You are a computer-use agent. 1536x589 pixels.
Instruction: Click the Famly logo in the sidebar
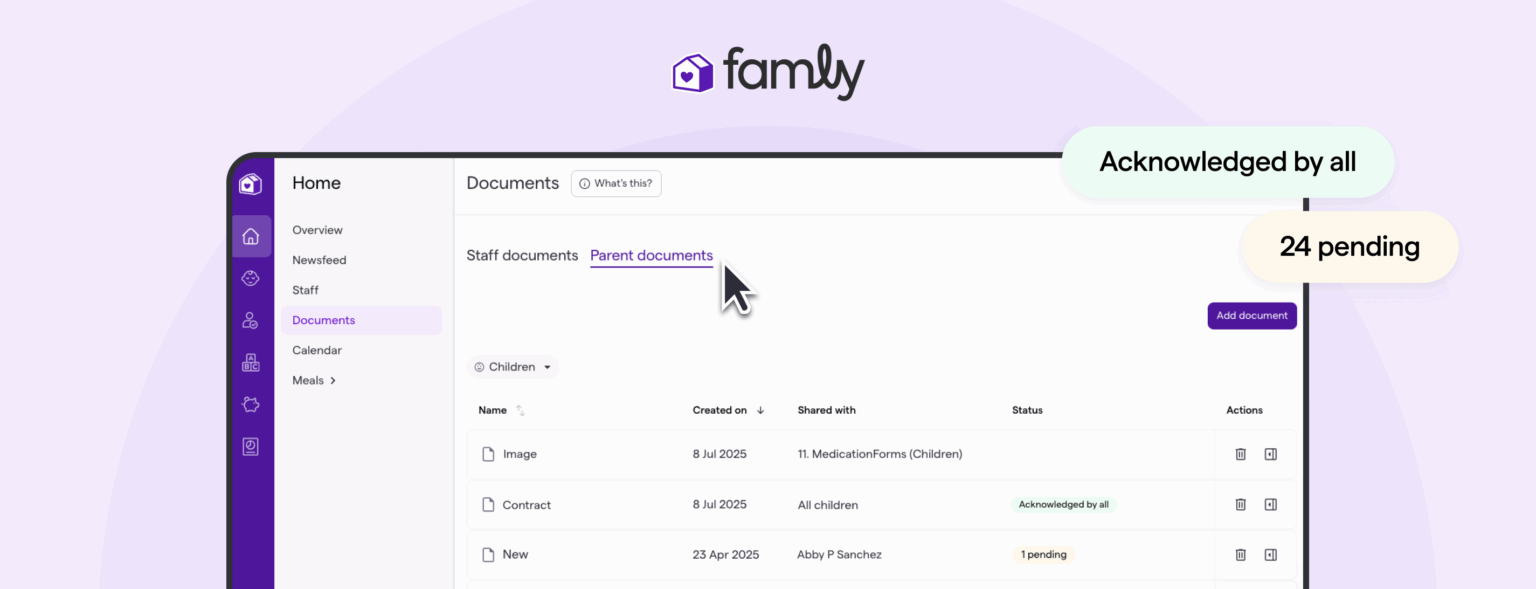tap(250, 184)
